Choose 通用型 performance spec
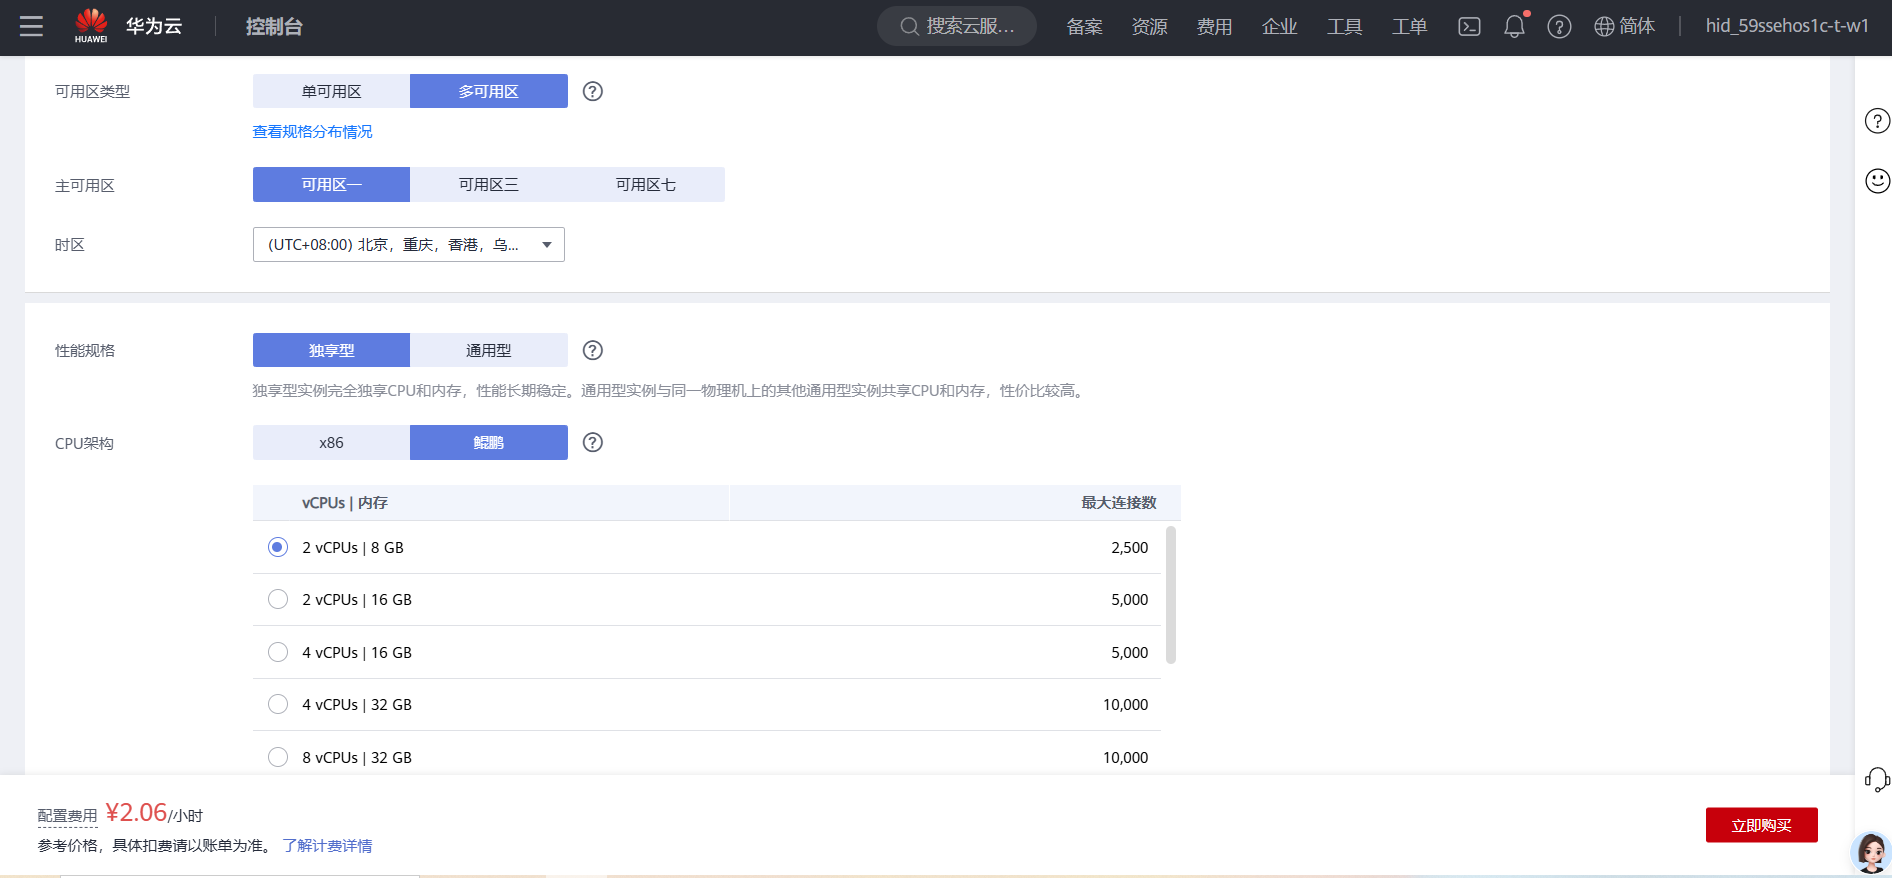1892x878 pixels. click(489, 350)
